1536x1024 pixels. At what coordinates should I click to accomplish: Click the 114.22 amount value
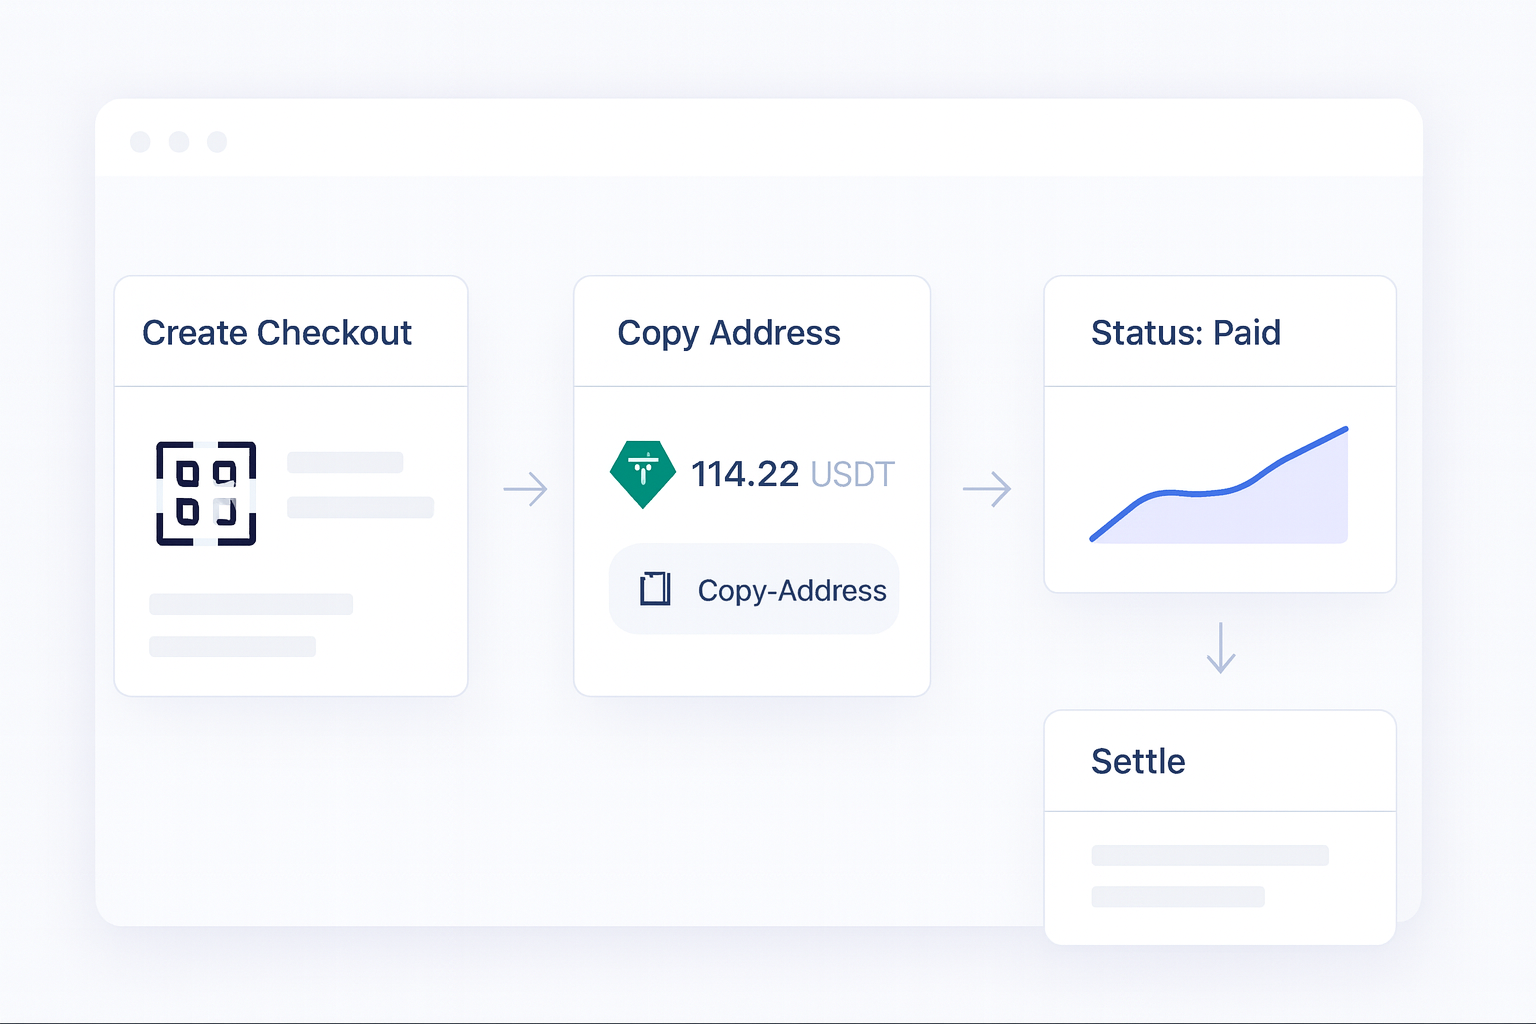tap(745, 474)
